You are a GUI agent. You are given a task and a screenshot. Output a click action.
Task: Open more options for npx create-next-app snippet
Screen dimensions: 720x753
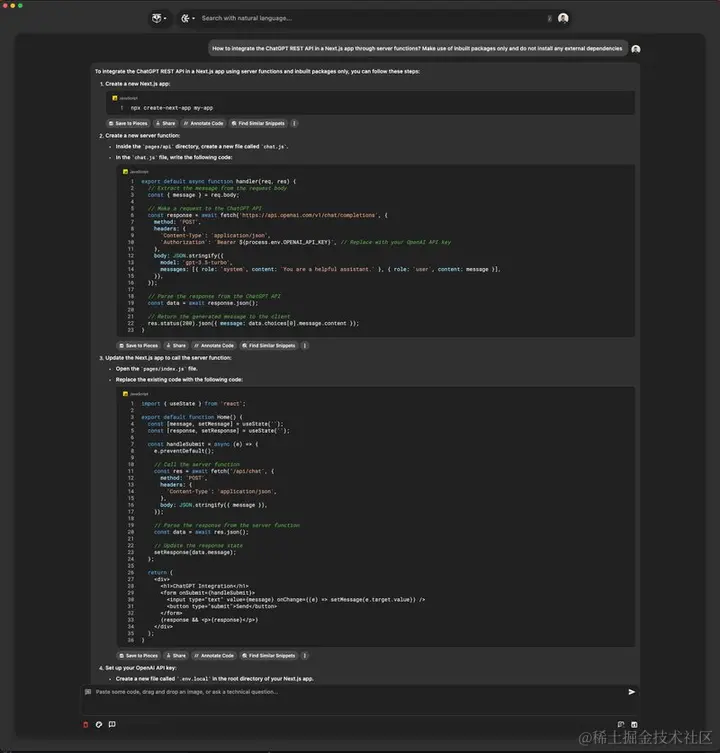[x=294, y=123]
